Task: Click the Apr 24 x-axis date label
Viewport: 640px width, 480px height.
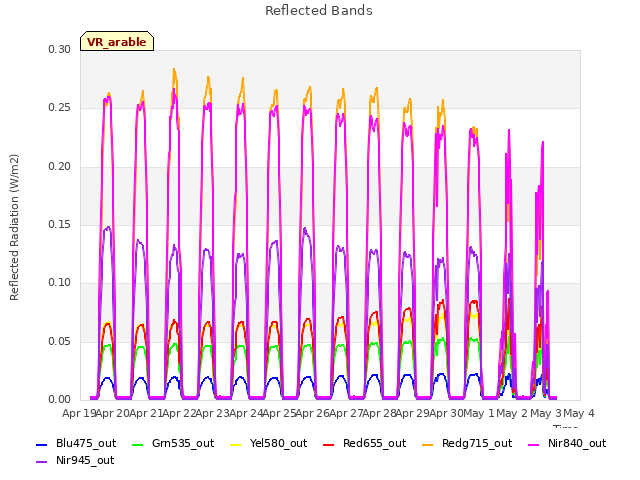Action: pos(246,413)
